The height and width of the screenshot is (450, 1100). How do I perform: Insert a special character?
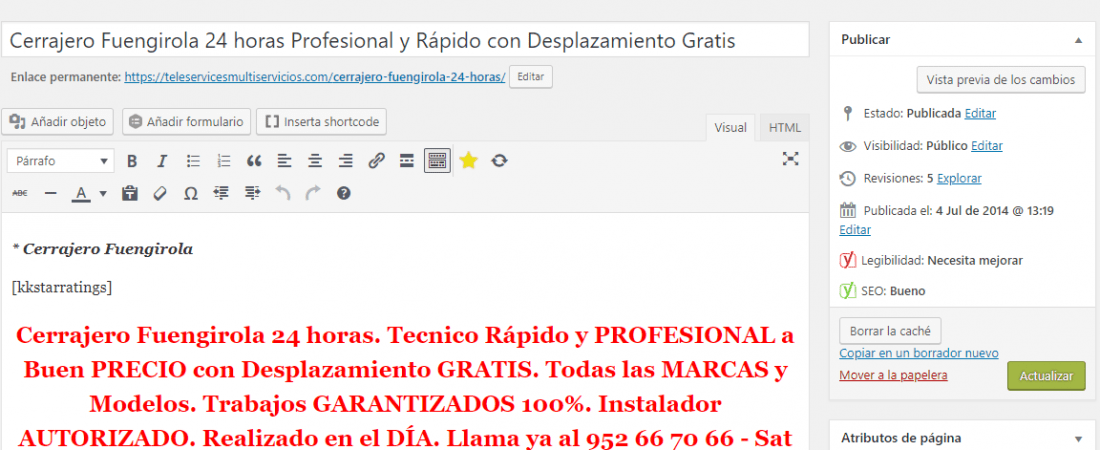191,193
